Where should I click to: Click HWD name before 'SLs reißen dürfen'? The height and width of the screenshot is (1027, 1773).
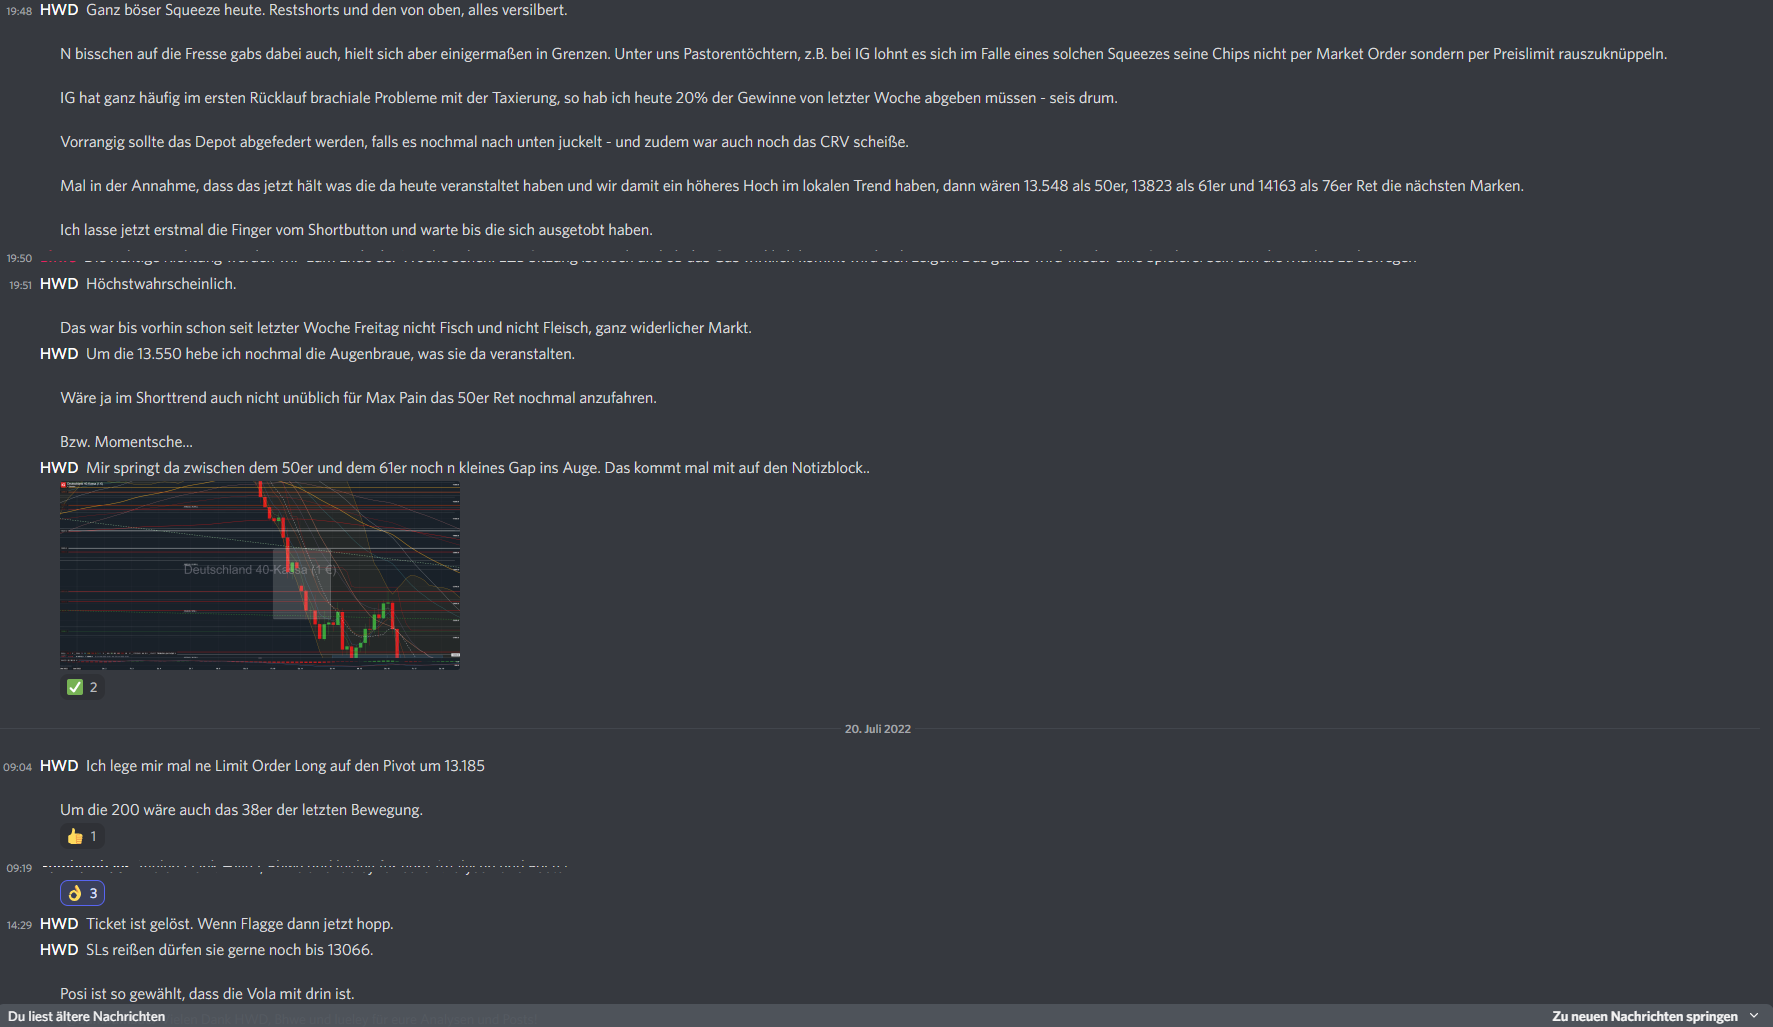[x=59, y=950]
